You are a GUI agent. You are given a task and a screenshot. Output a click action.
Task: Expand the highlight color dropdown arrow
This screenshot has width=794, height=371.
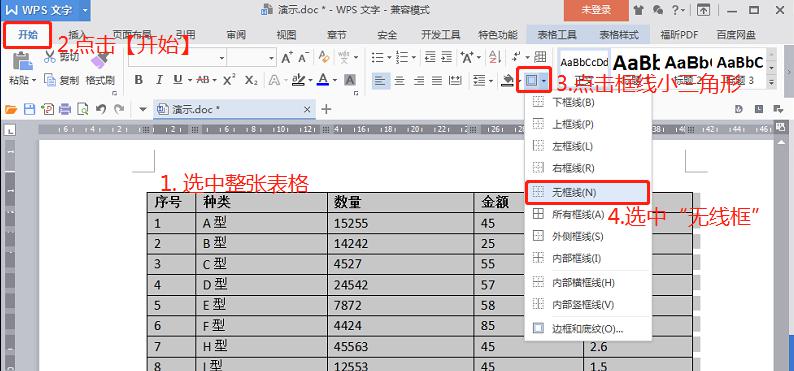coord(310,80)
